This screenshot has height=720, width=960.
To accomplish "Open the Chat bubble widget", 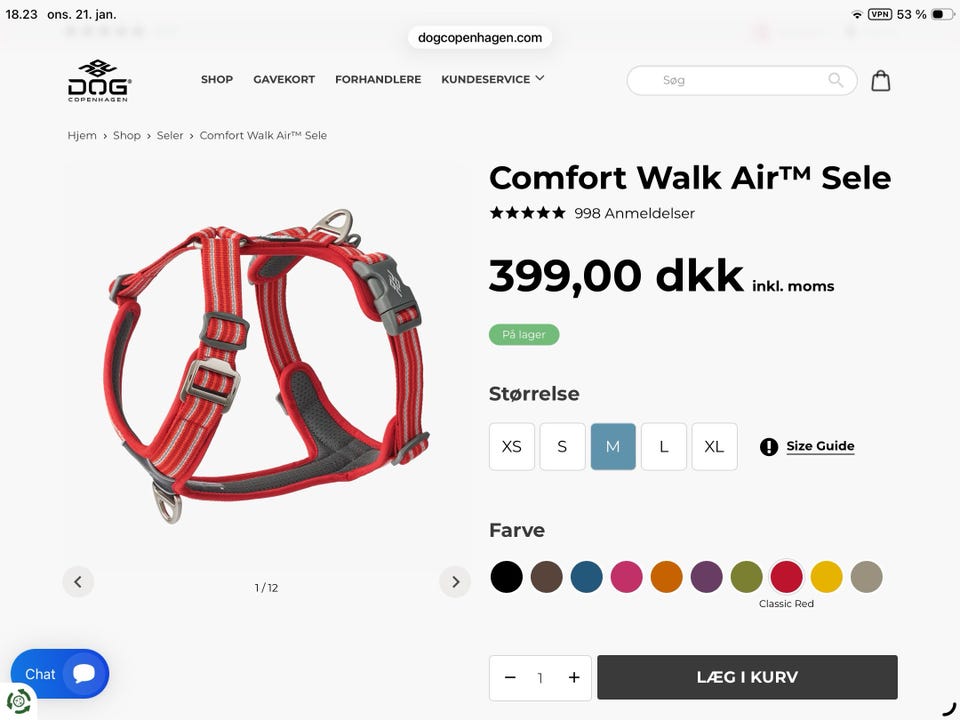I will point(60,673).
